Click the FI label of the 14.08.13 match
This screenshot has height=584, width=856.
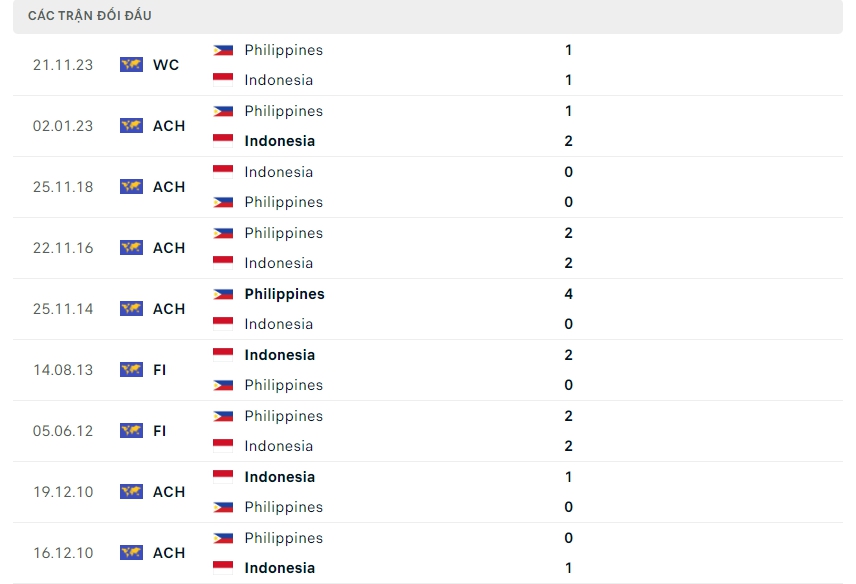point(160,370)
